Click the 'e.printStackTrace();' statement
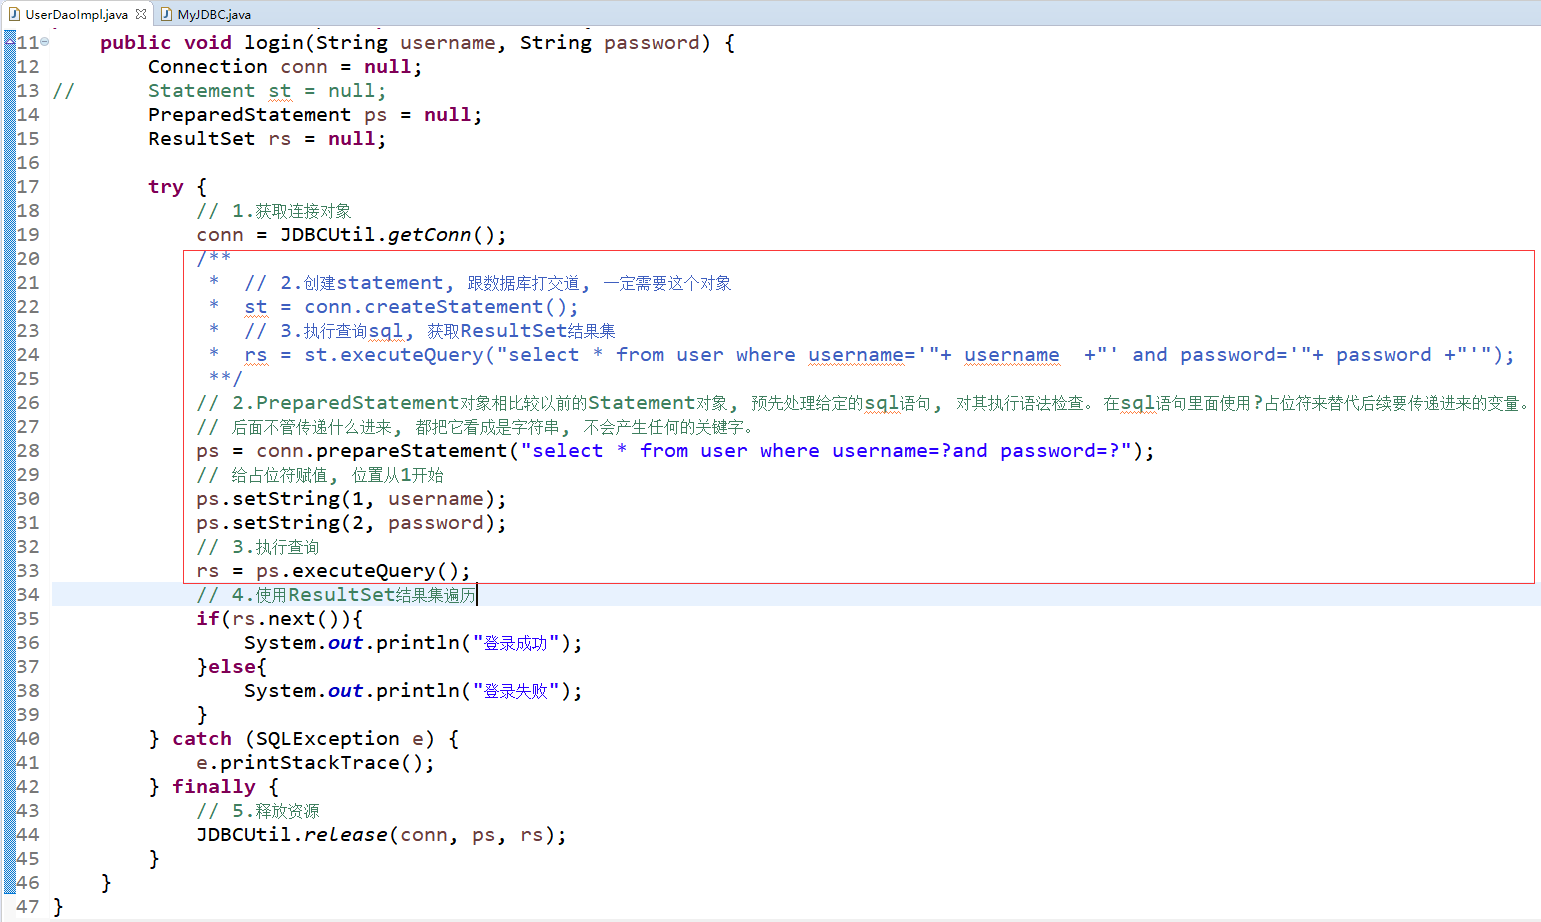The image size is (1541, 922). pos(315,763)
